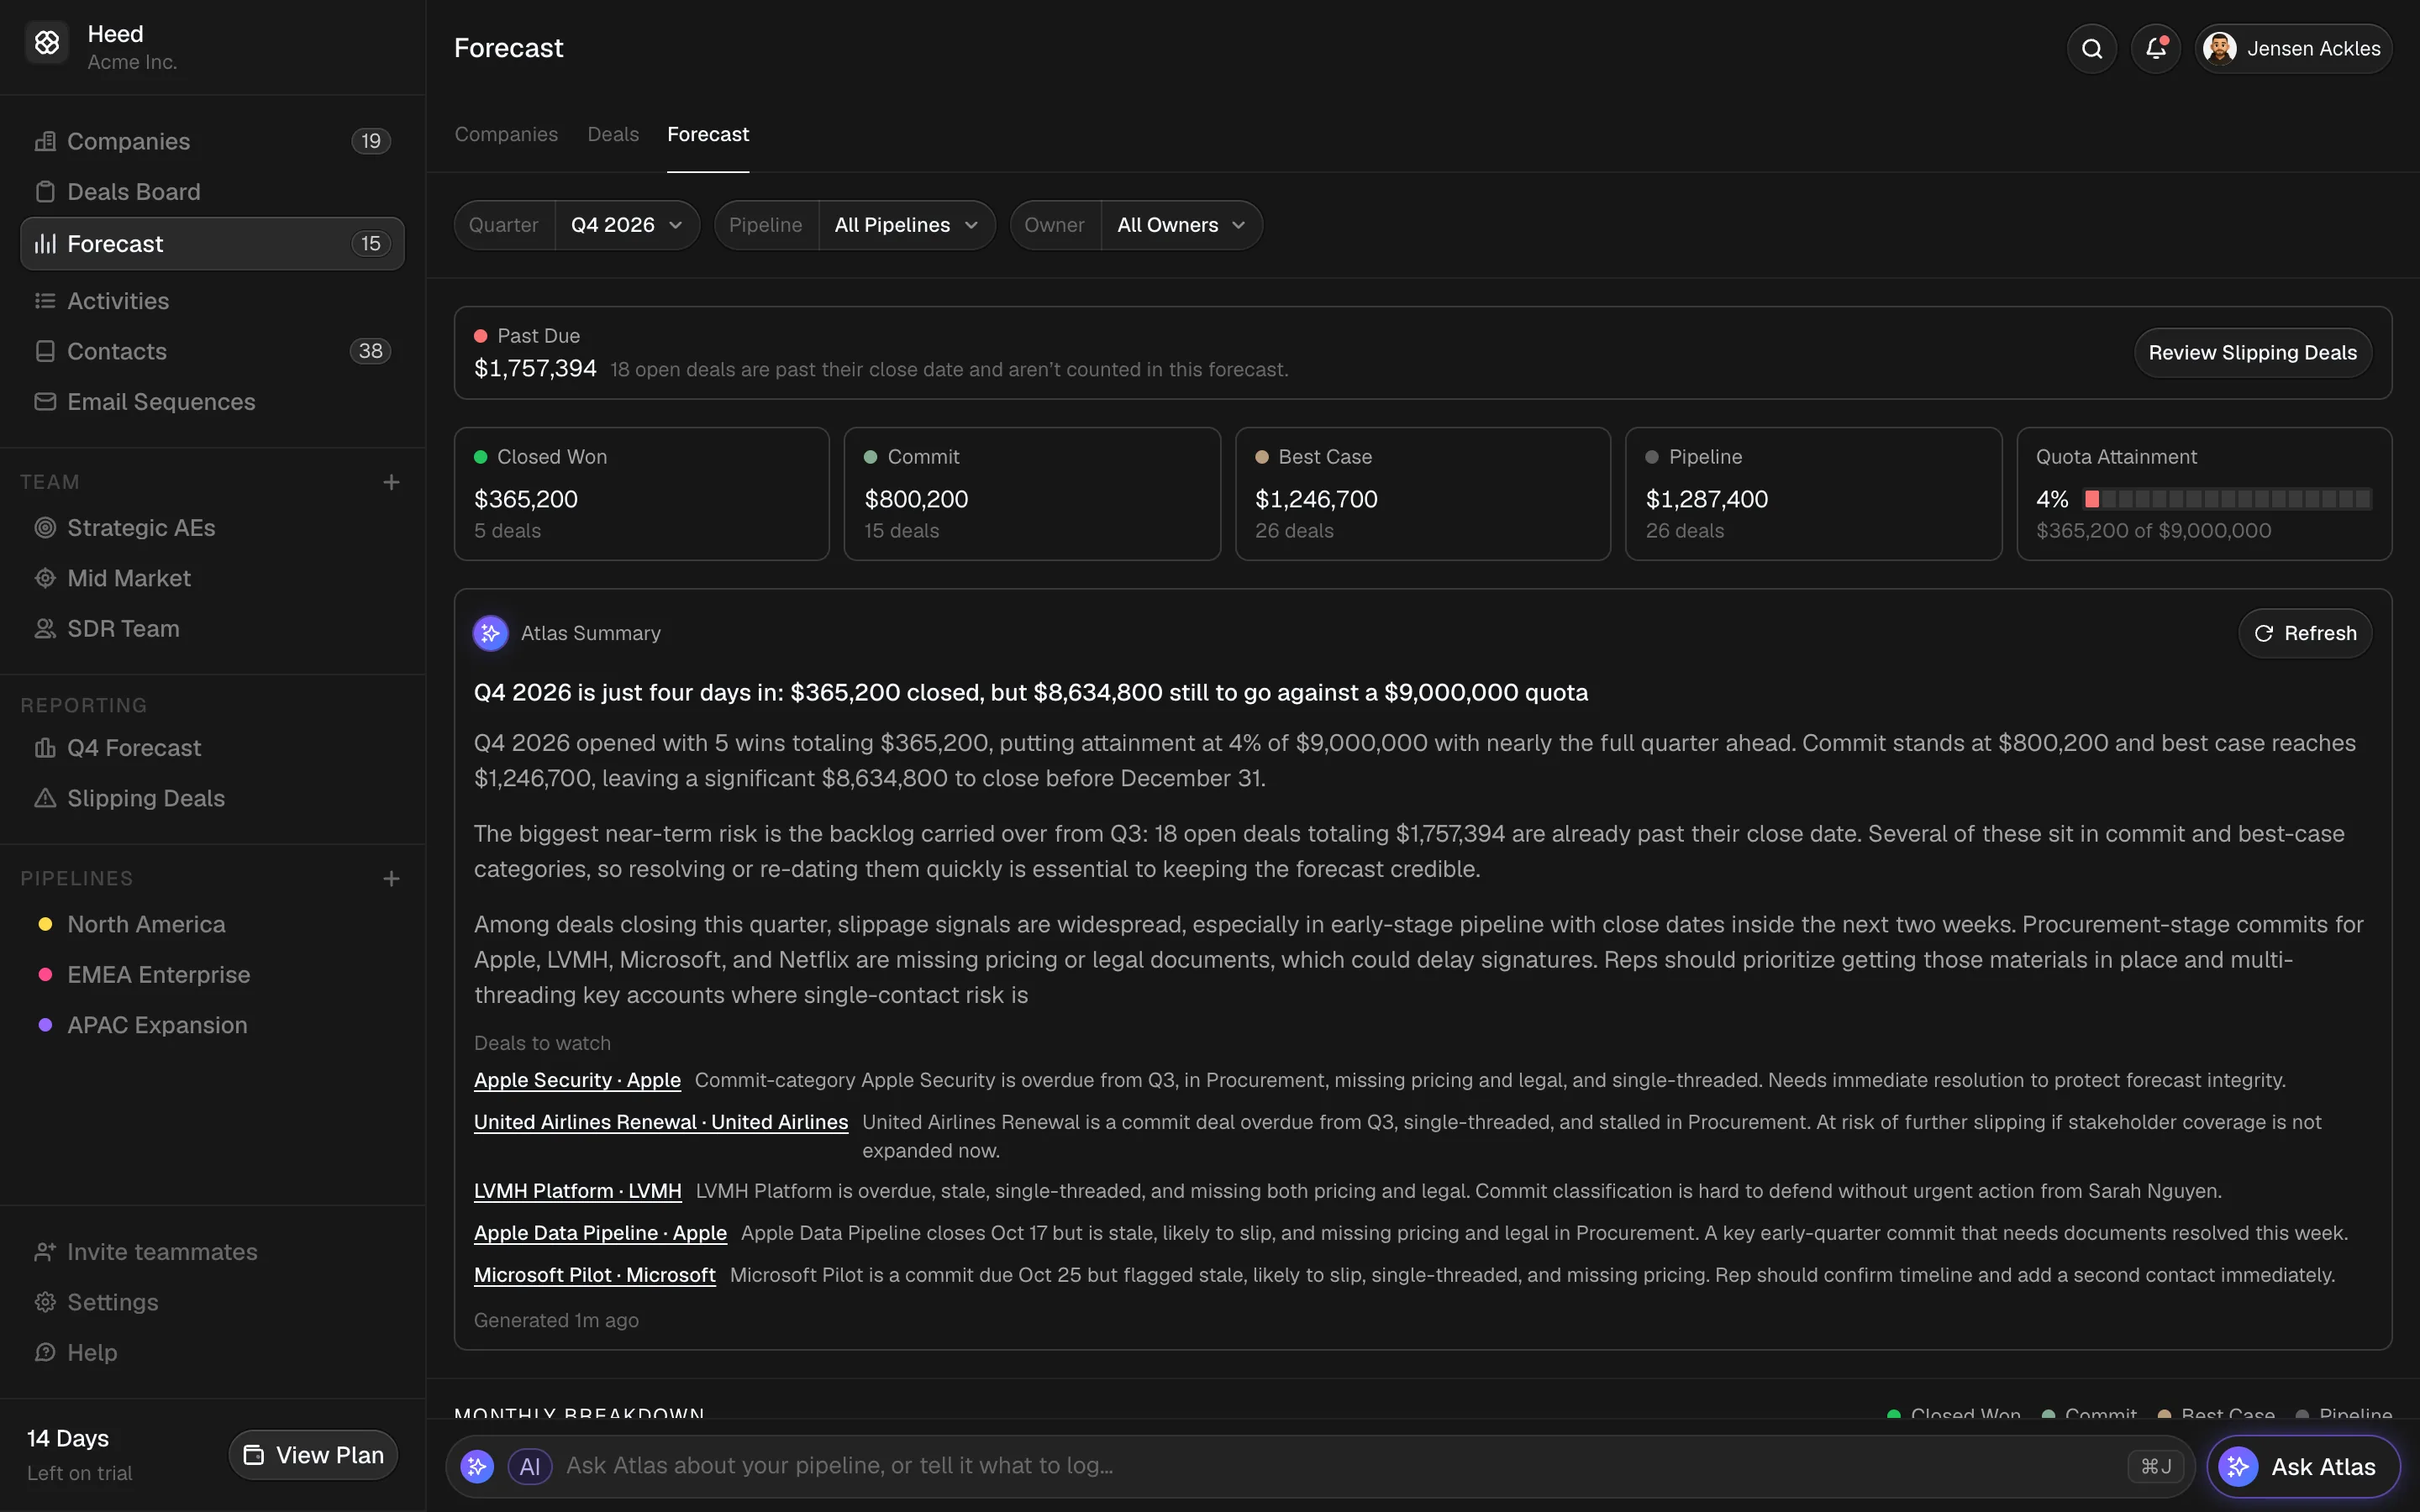The height and width of the screenshot is (1512, 2420).
Task: Click Review Slipping Deals button
Action: pos(2253,353)
